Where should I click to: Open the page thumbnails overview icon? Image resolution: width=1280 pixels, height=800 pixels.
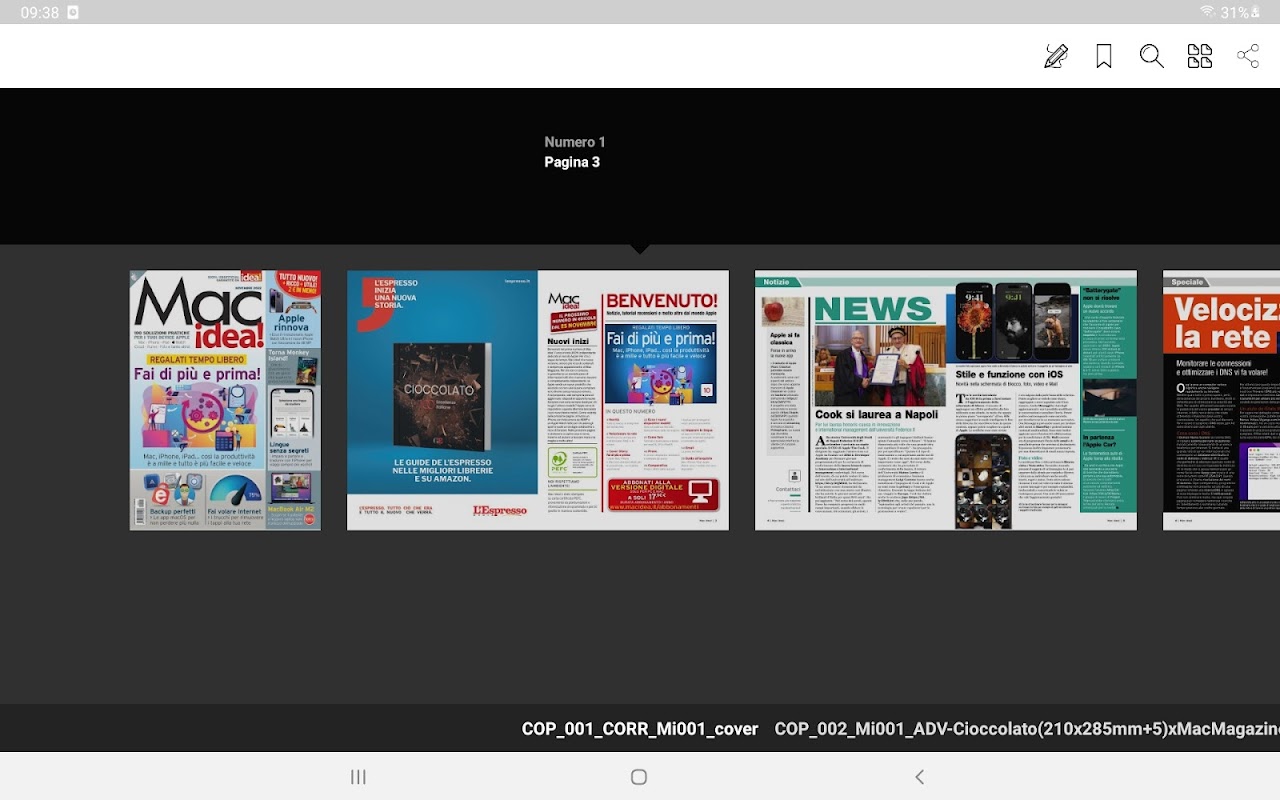(1200, 56)
